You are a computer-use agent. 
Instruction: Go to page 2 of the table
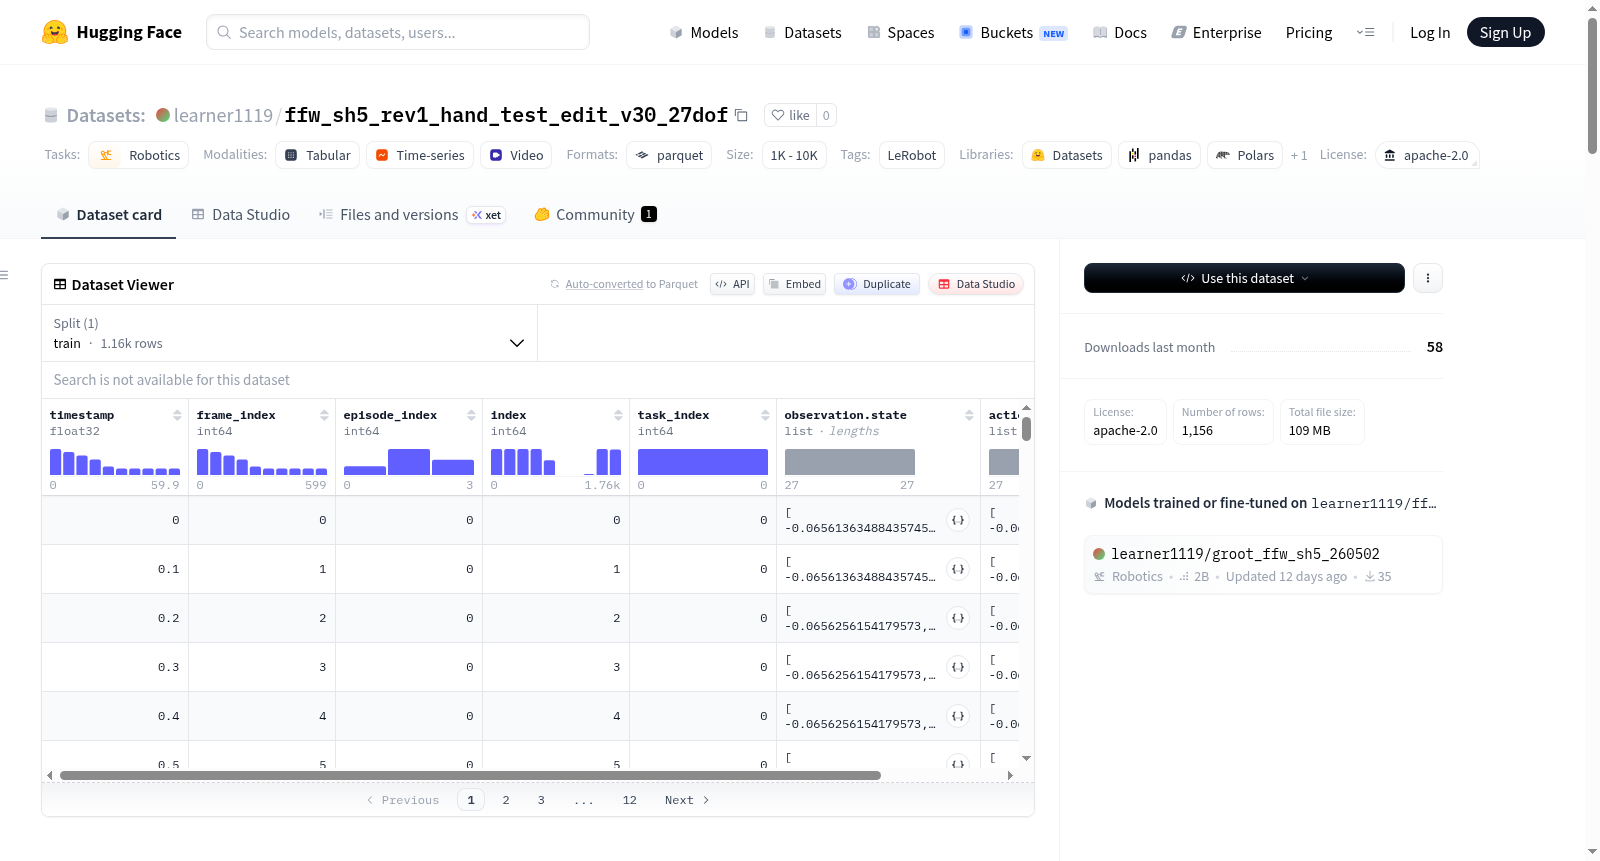pos(506,800)
